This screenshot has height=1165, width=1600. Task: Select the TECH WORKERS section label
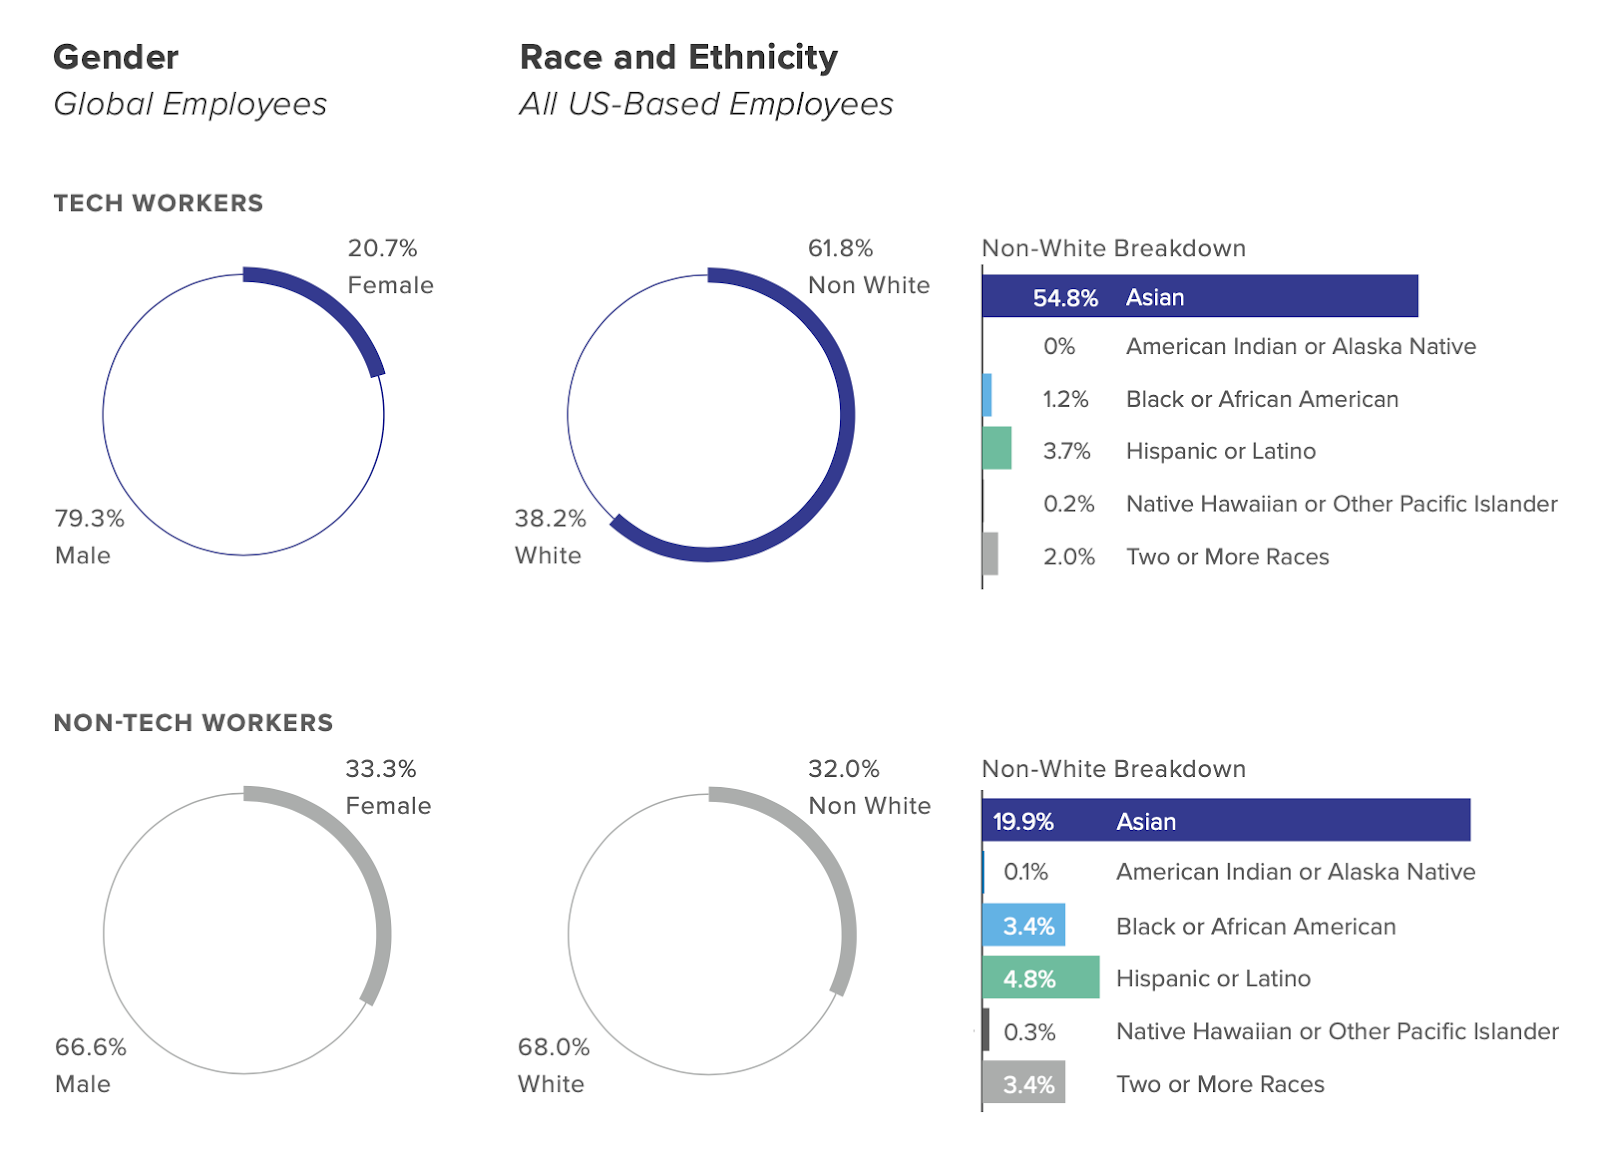pos(158,203)
